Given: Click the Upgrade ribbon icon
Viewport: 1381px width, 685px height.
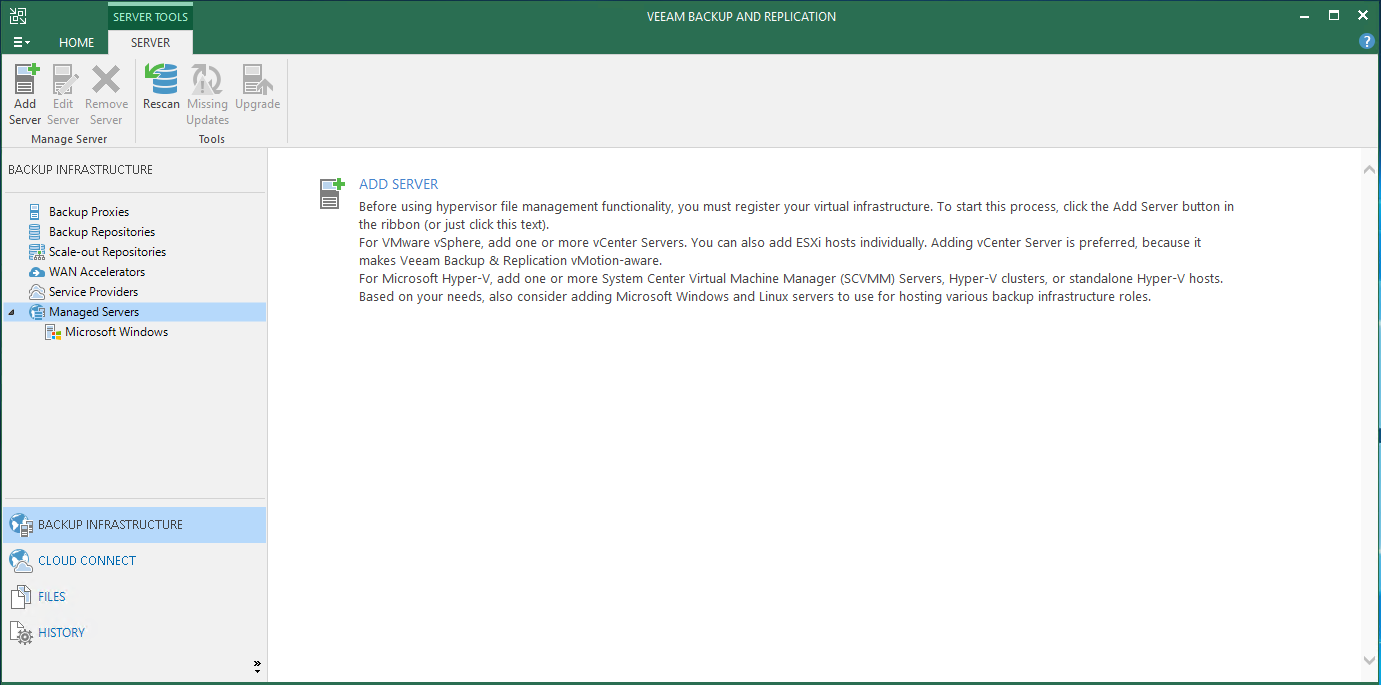Looking at the screenshot, I should tap(257, 80).
